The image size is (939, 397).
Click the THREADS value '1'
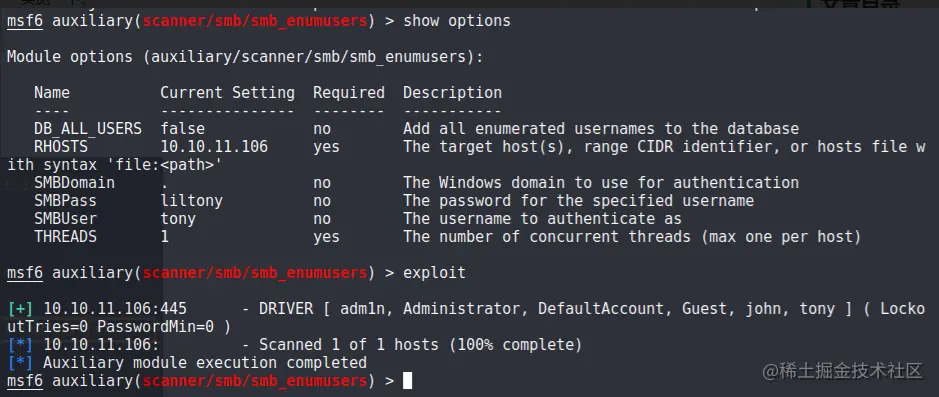pos(164,237)
